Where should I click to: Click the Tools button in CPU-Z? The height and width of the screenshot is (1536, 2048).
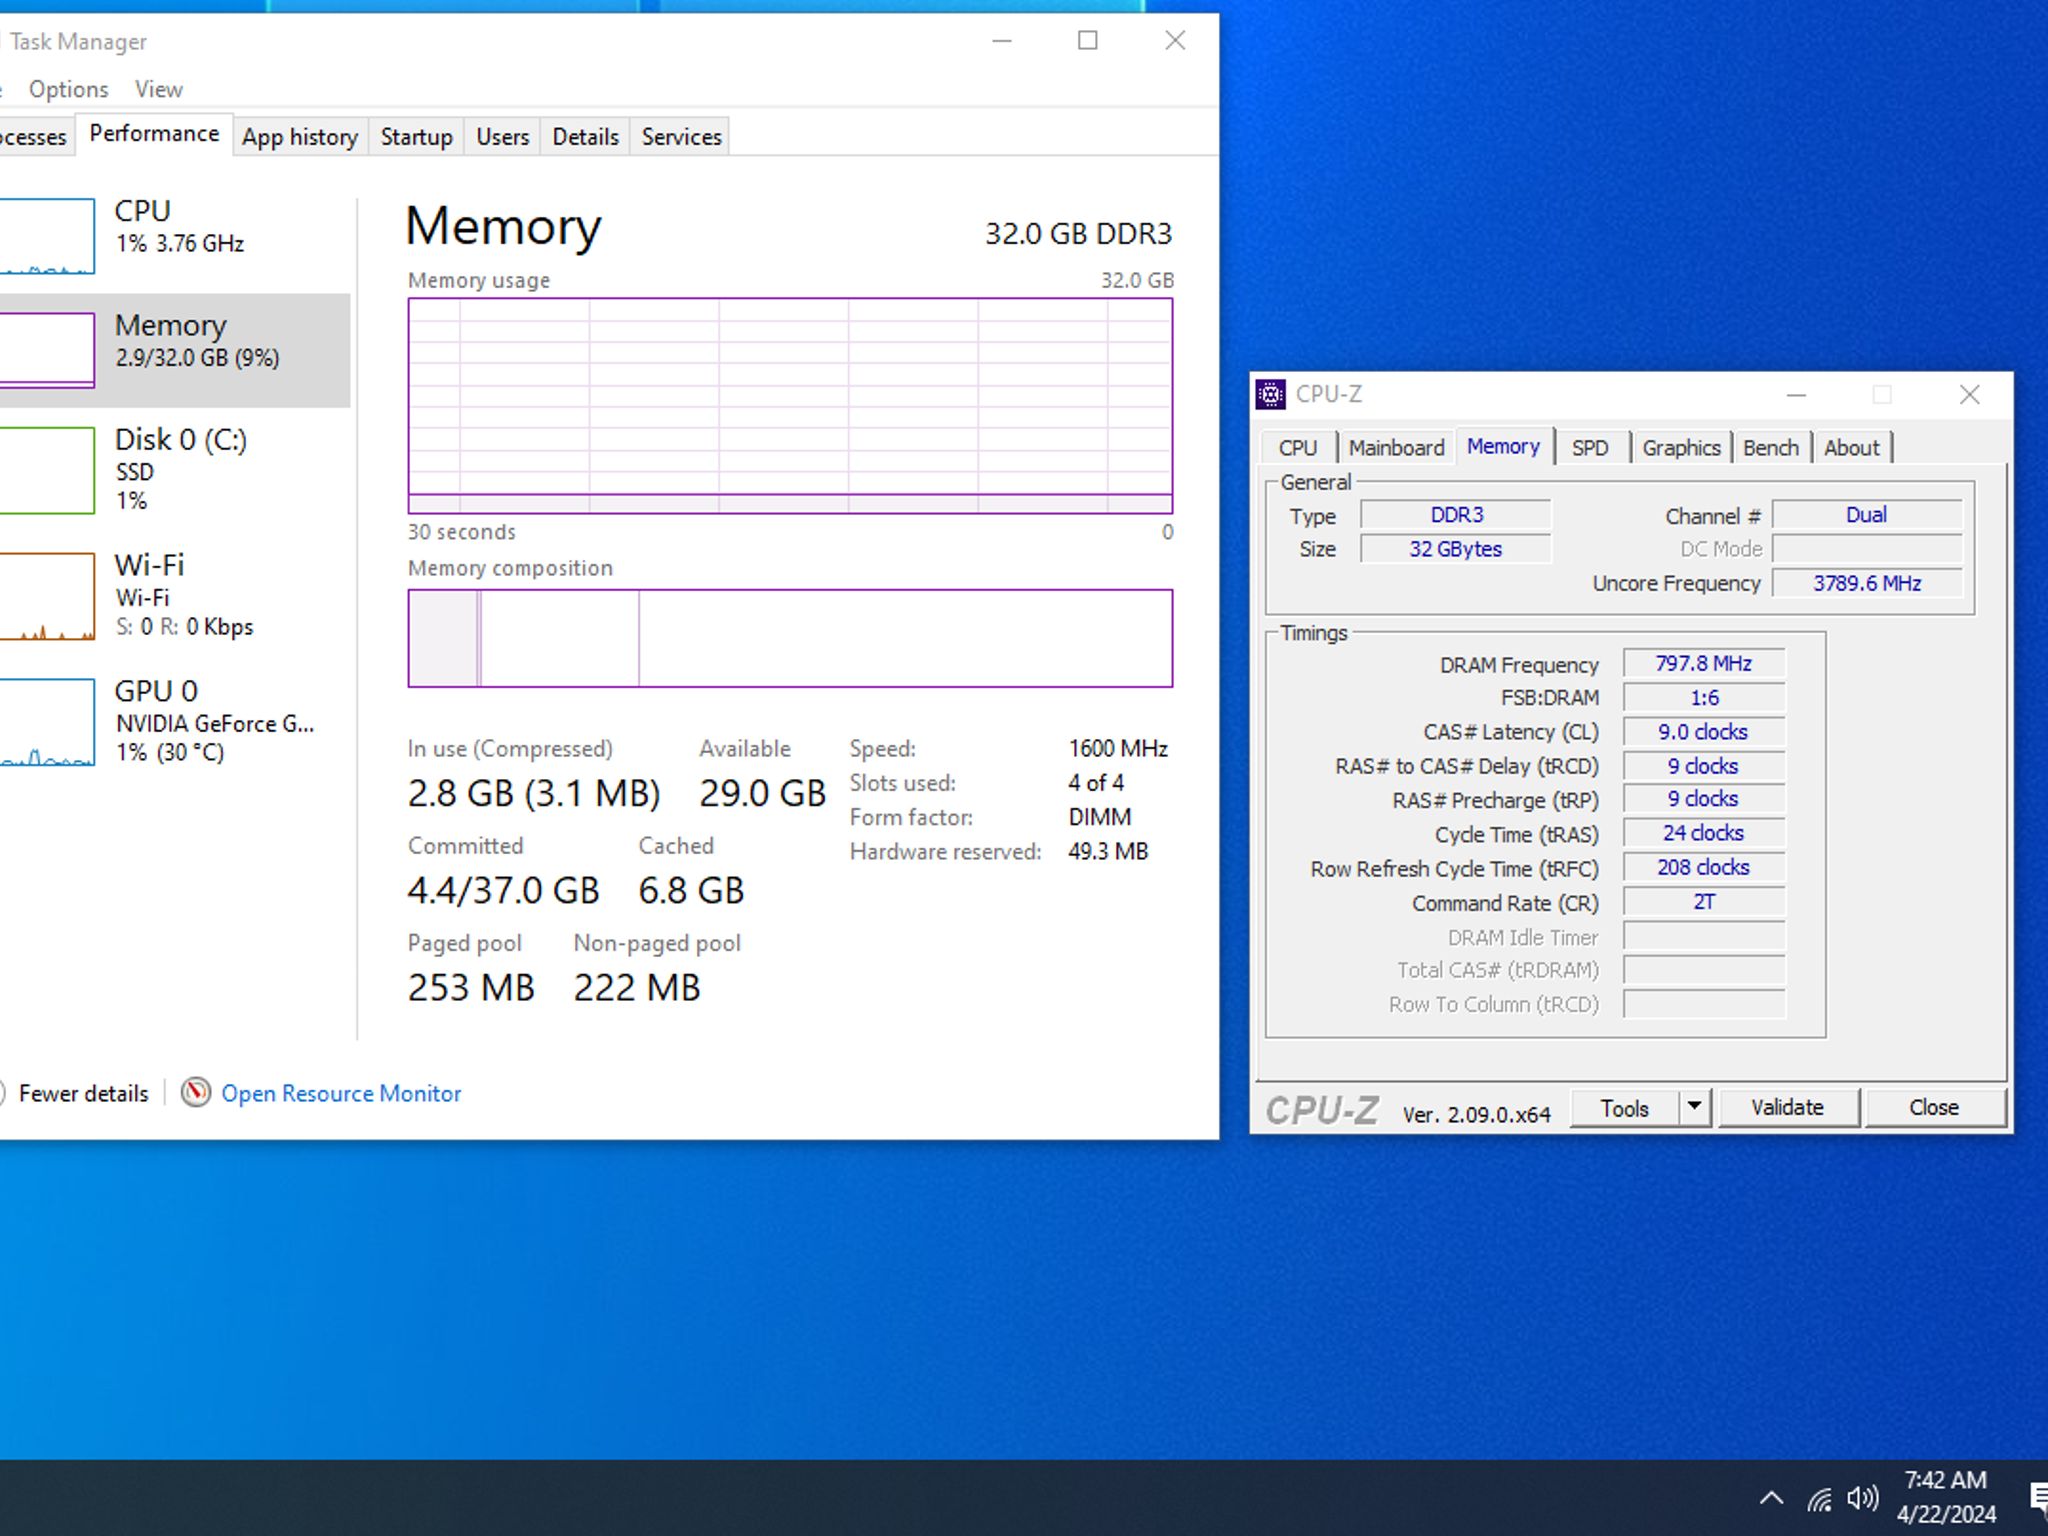coord(1625,1108)
